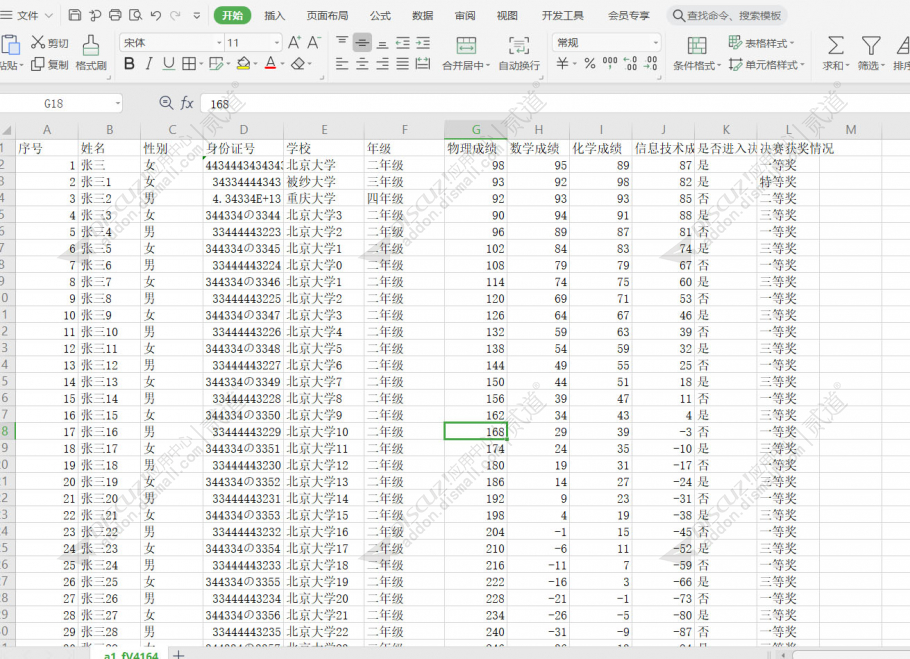Click the zoom icon beside fx
Image resolution: width=910 pixels, height=659 pixels.
coord(166,103)
